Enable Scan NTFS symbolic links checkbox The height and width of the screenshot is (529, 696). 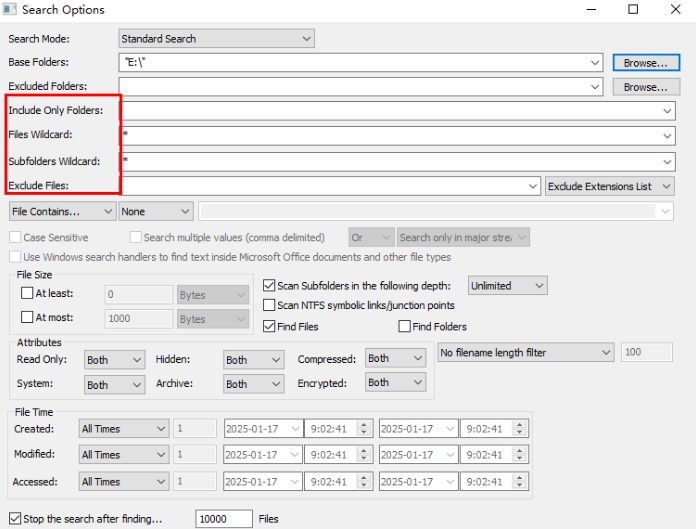(x=269, y=305)
